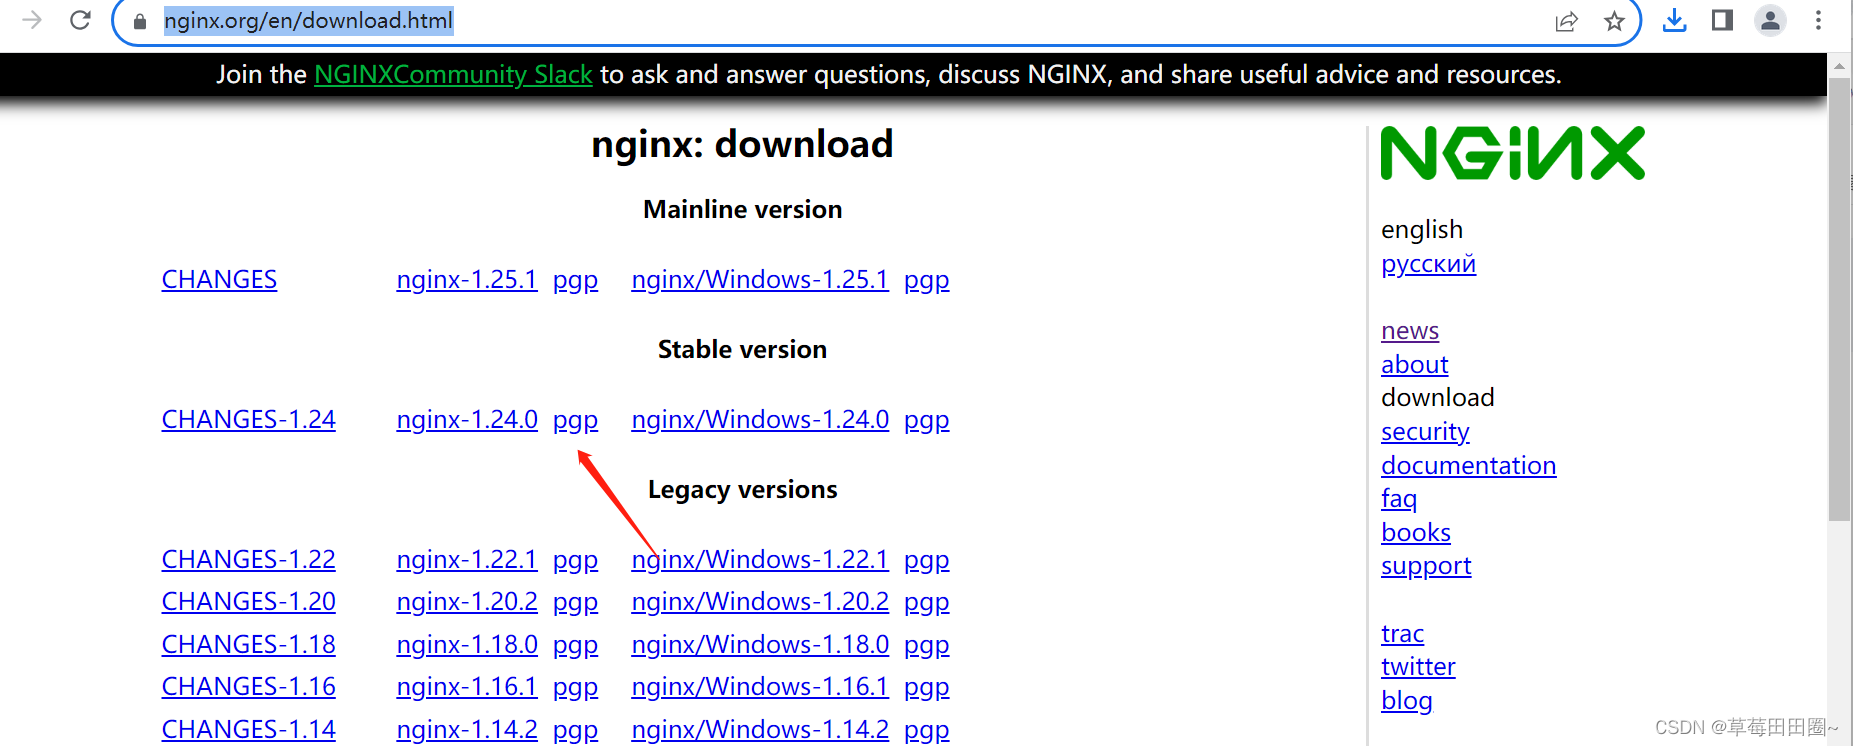This screenshot has width=1853, height=746.
Task: Open pgp signature for nginx/Windows-1.22.1
Action: 926,561
